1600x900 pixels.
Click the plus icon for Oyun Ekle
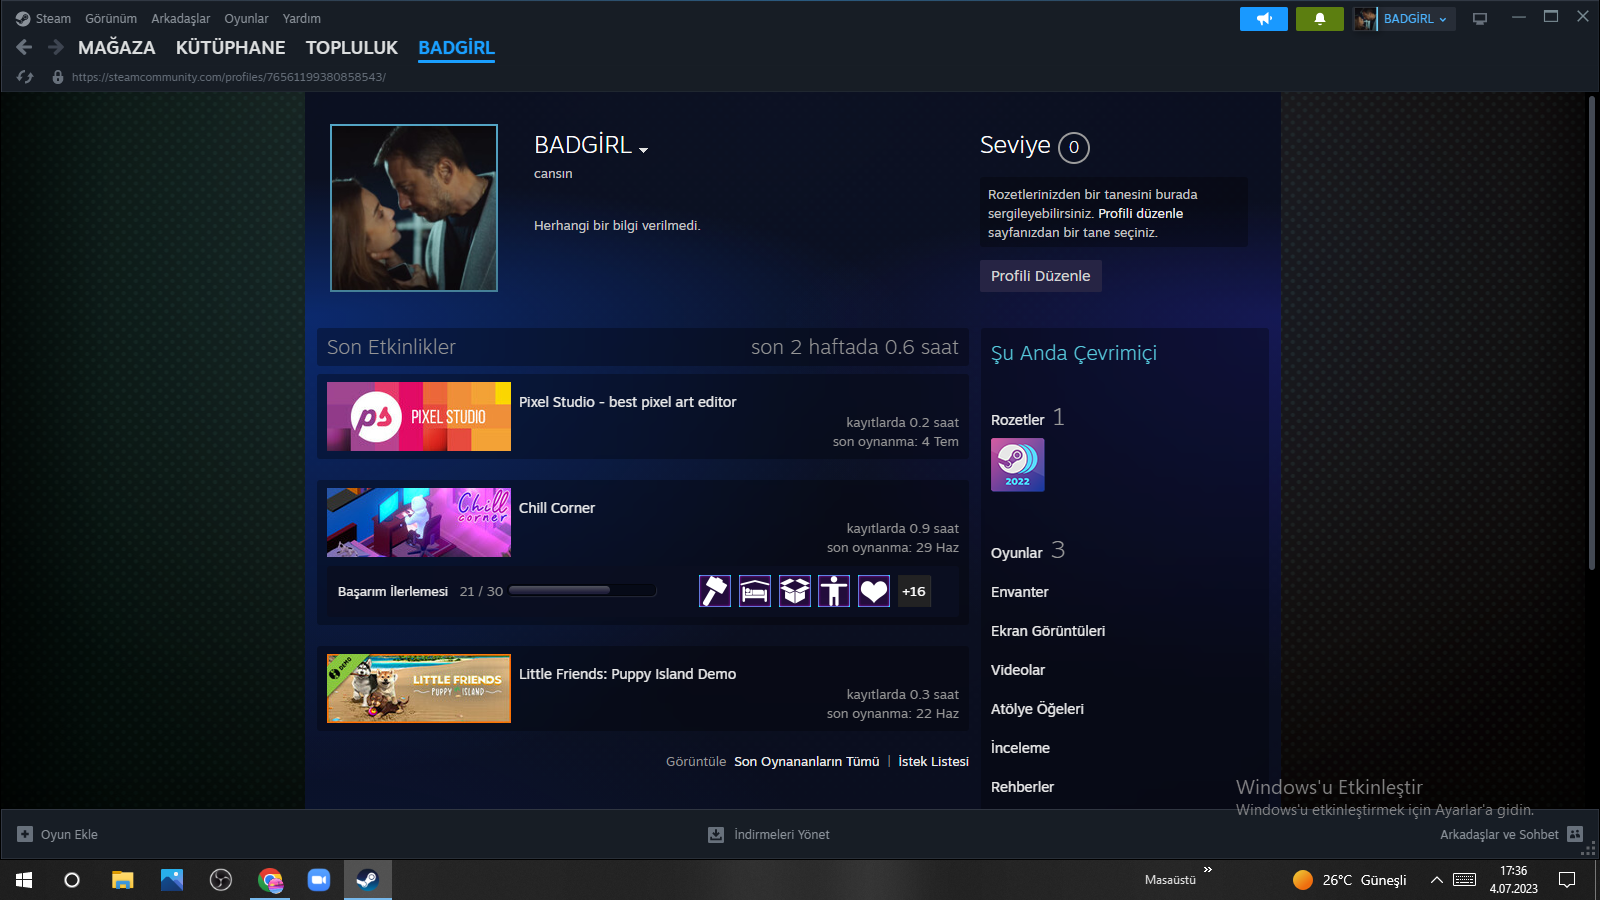[x=25, y=834]
